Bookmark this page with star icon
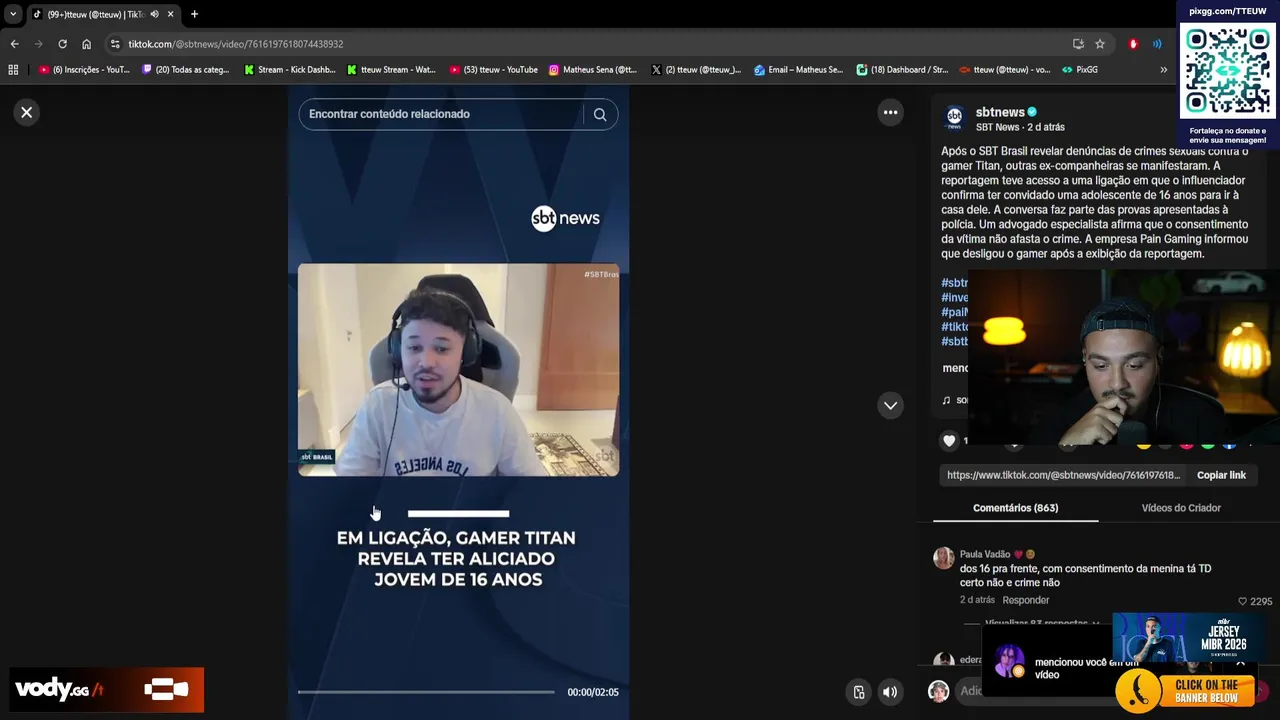 coord(1100,44)
